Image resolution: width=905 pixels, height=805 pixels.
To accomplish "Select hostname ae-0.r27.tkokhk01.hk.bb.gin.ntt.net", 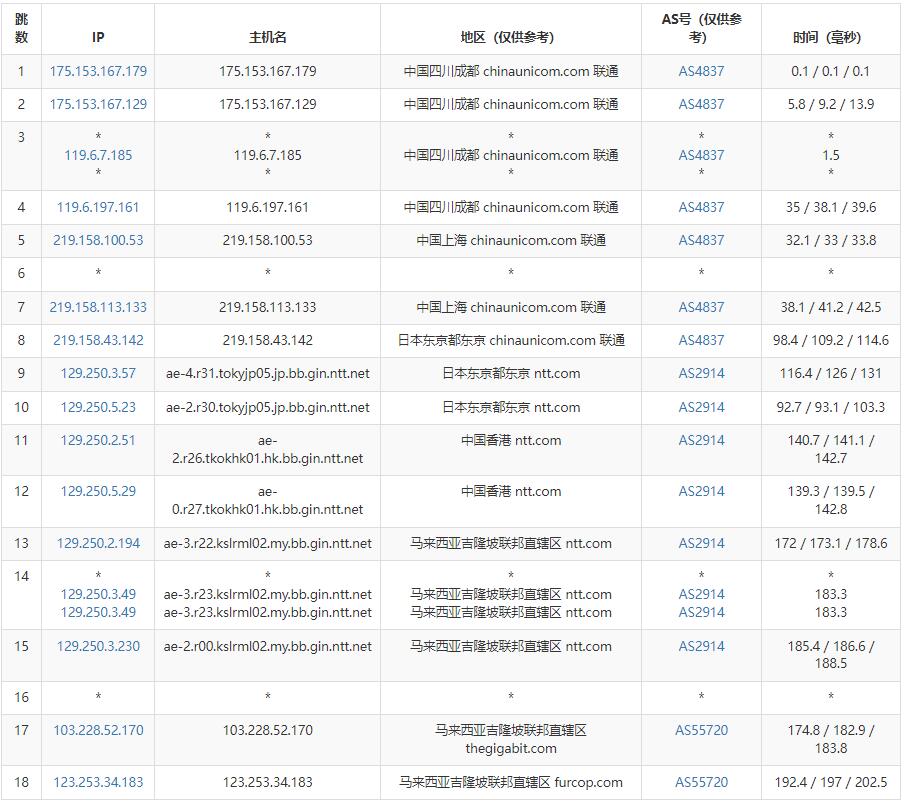I will click(x=267, y=500).
